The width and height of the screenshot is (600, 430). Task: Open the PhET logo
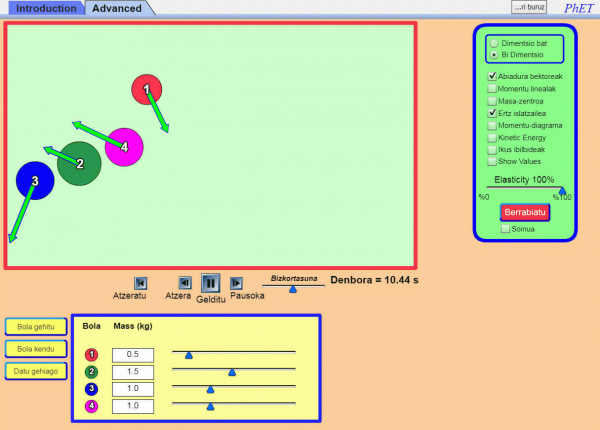pos(578,8)
